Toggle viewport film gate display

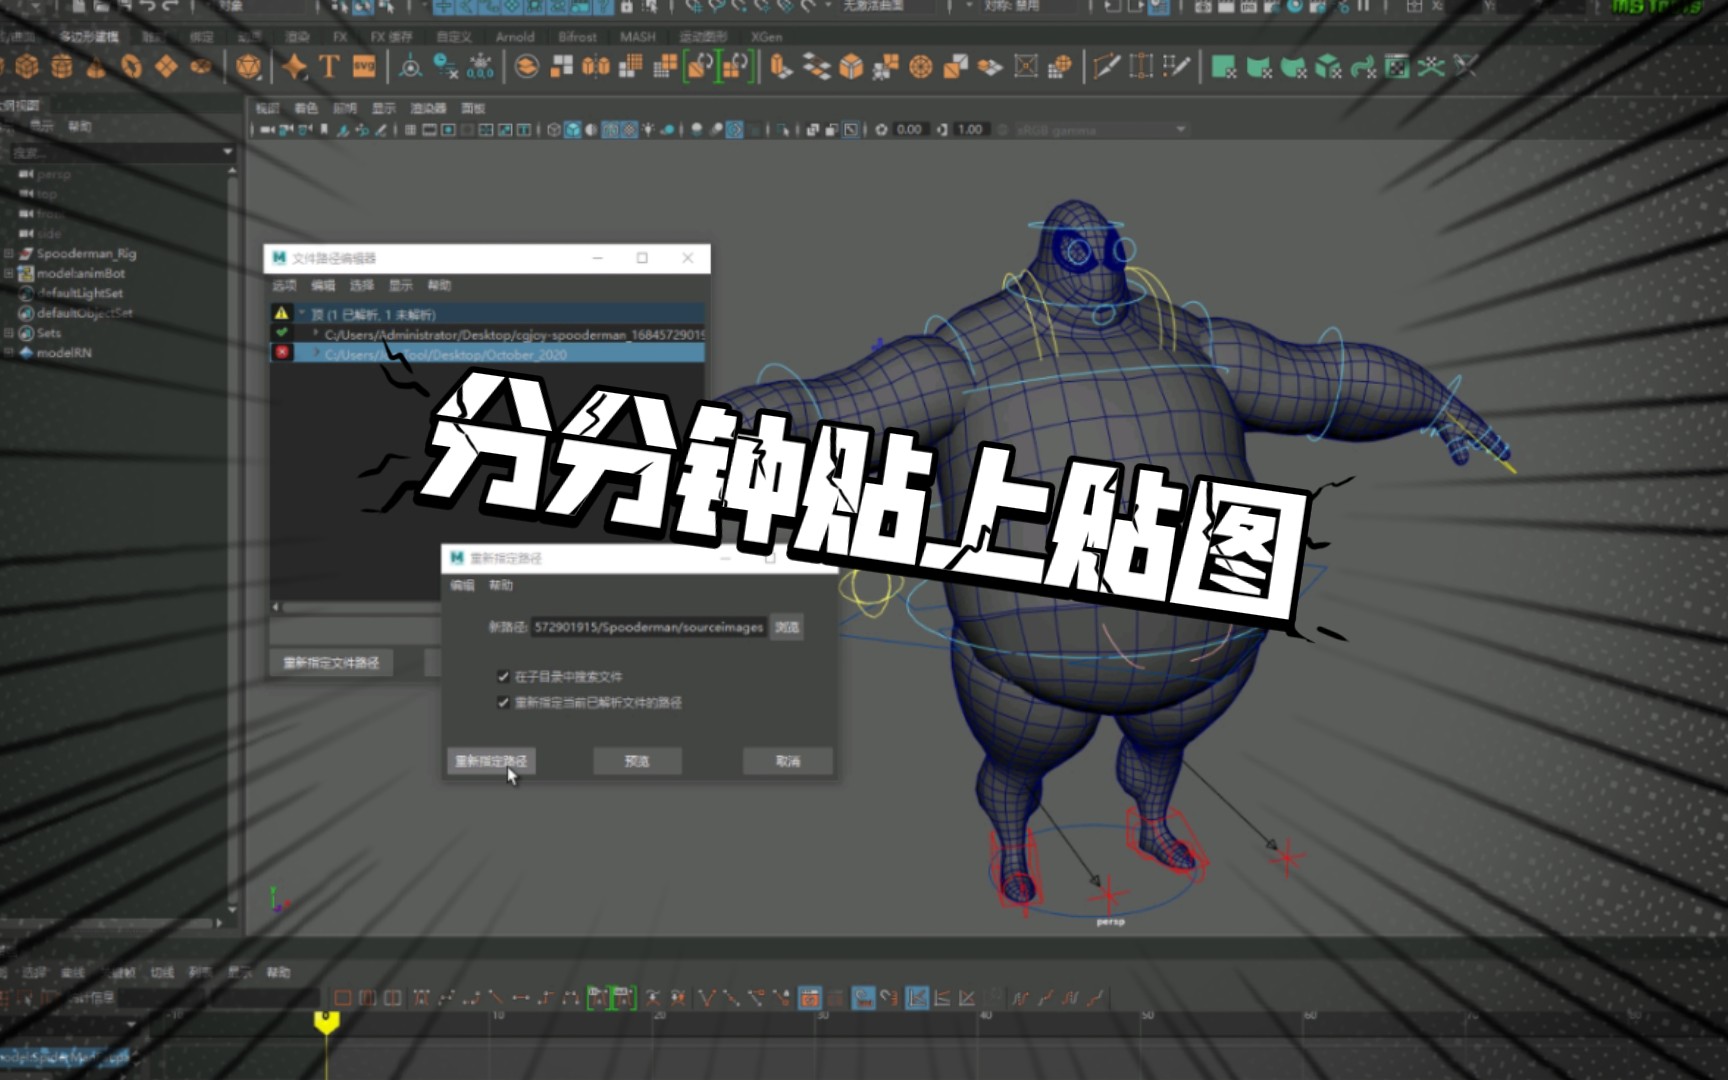430,130
